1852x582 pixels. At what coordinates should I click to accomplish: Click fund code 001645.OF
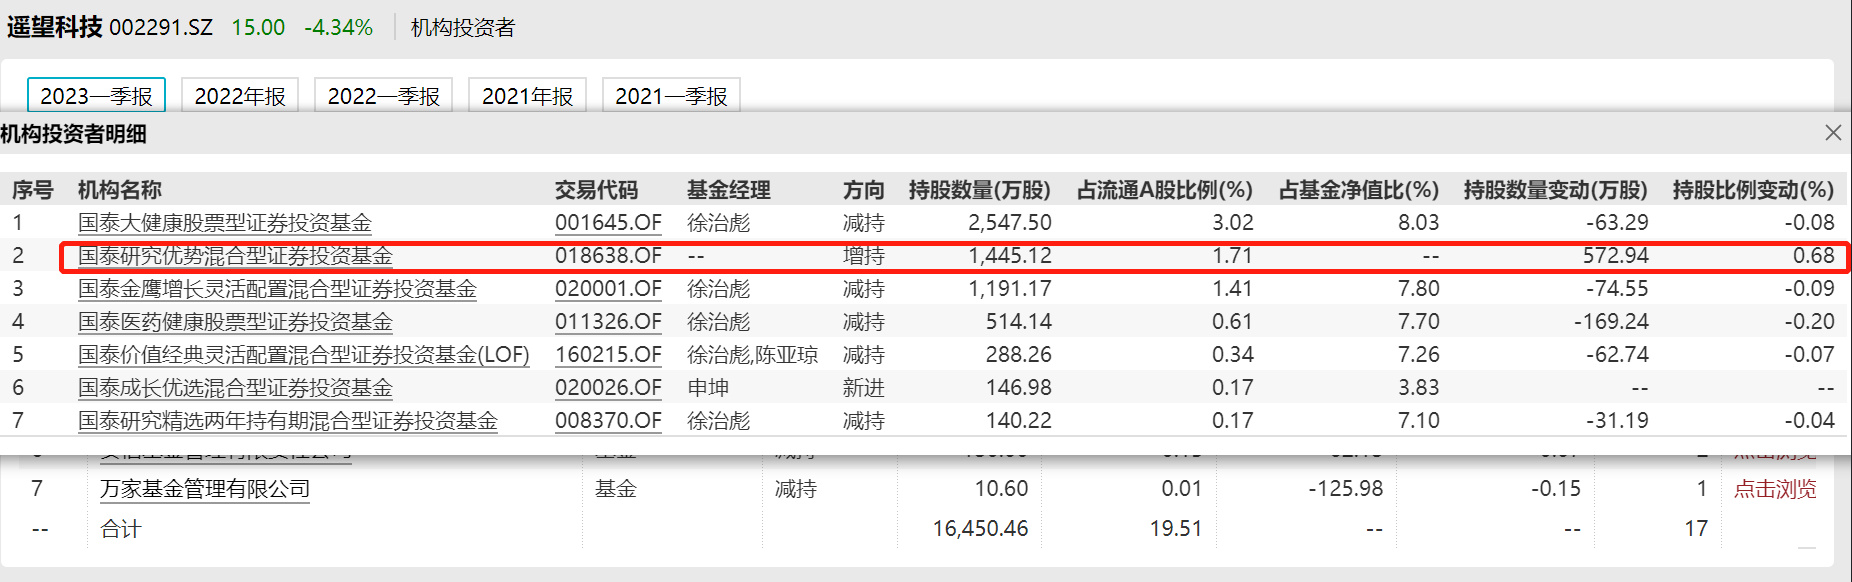point(608,223)
